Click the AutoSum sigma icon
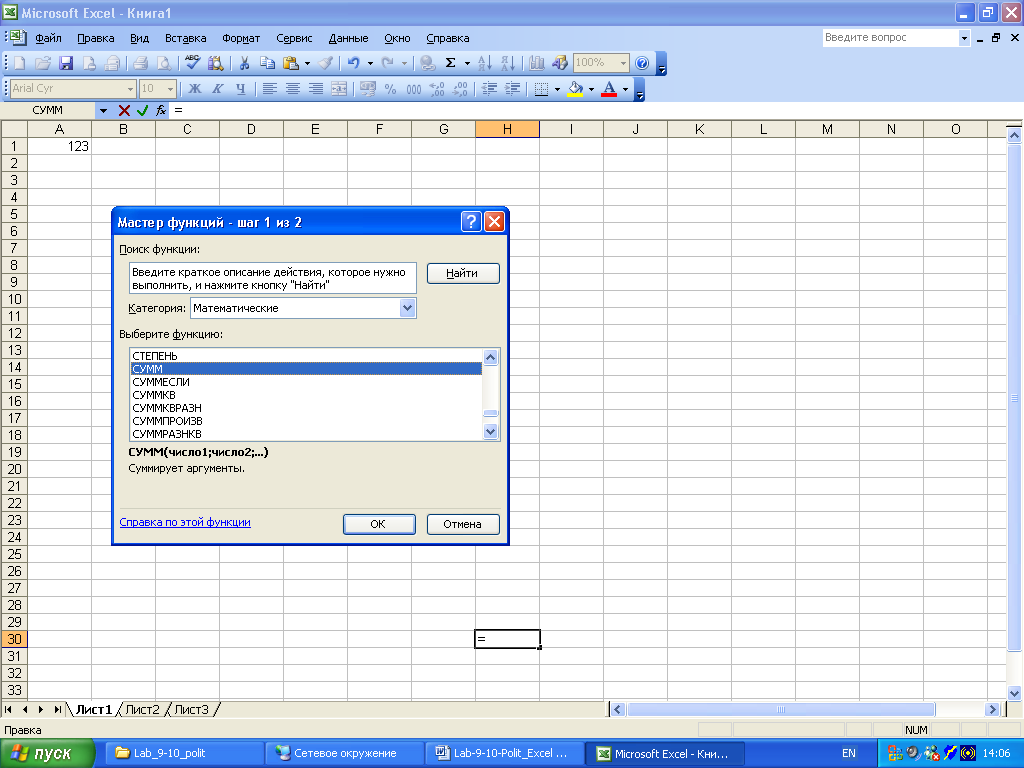The image size is (1024, 768). (x=450, y=63)
